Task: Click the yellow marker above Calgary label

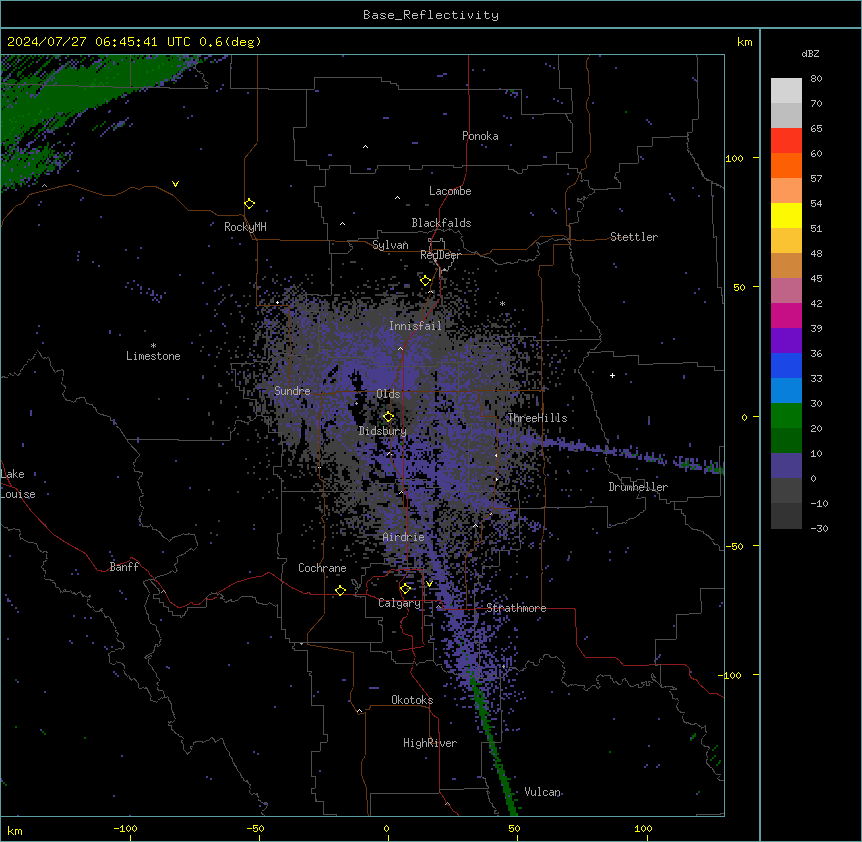Action: (x=405, y=589)
